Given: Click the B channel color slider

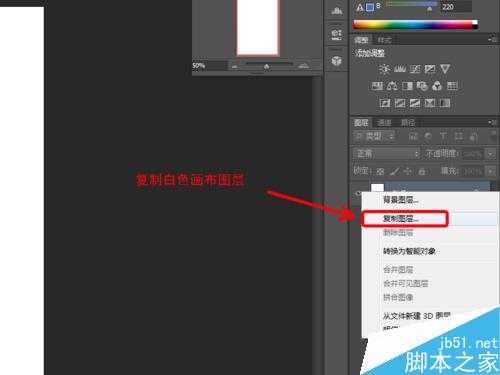Looking at the screenshot, I should 412,6.
